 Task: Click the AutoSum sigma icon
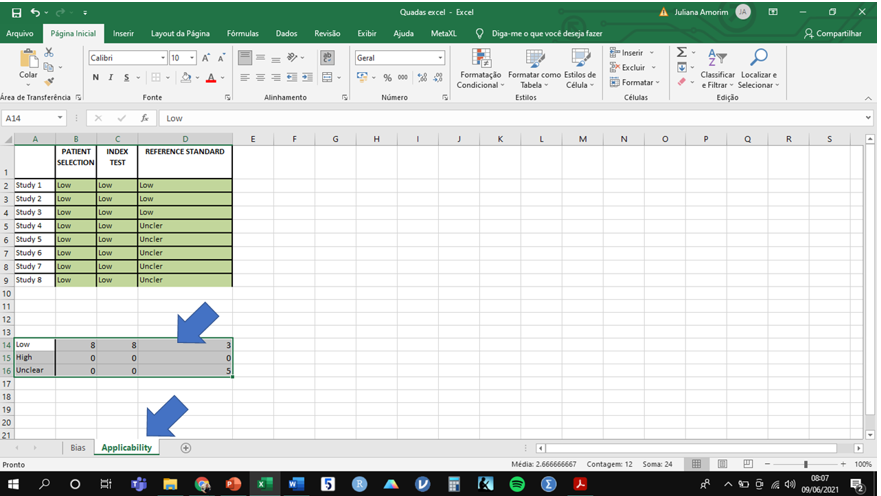(x=682, y=52)
